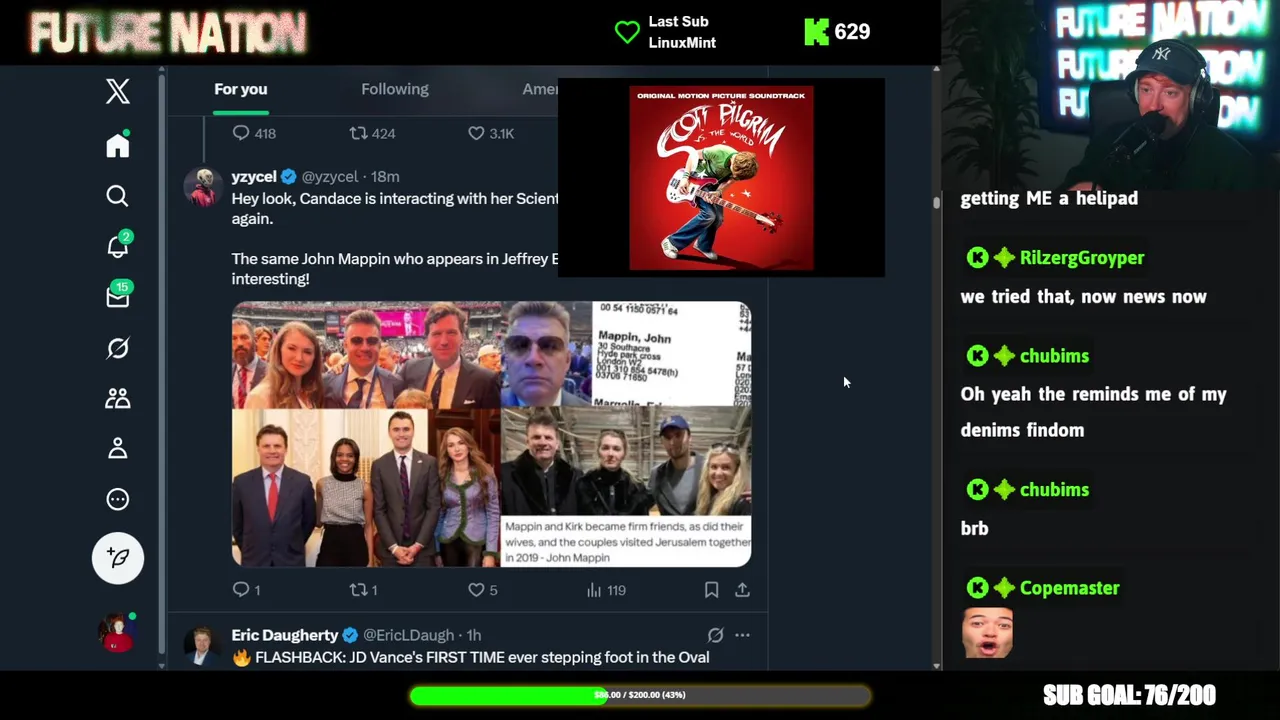Switch to the Following tab
The height and width of the screenshot is (720, 1280).
point(395,89)
